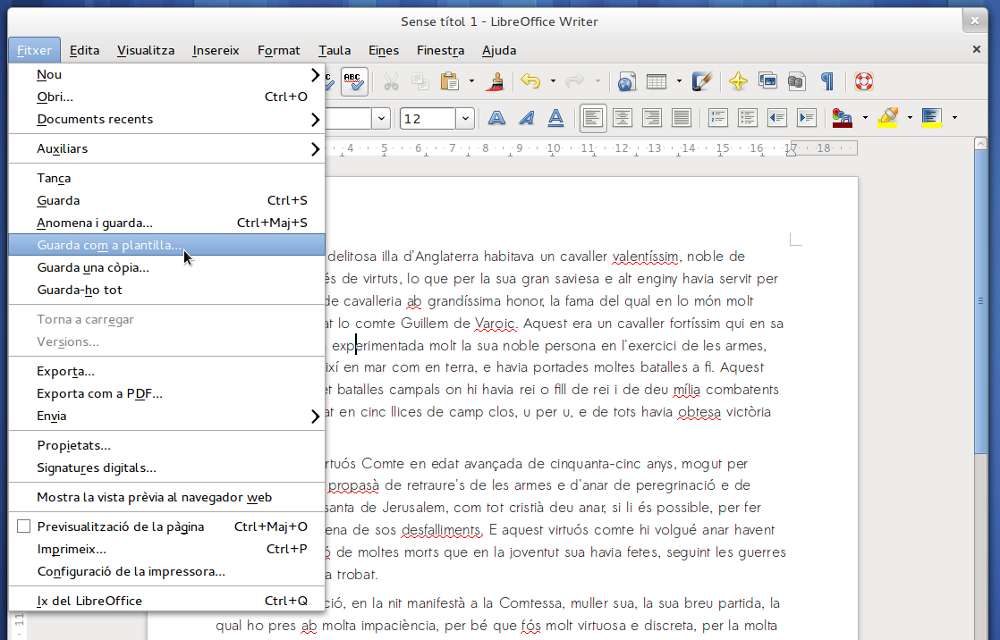Open the Navigator star icon
Viewport: 1000px width, 640px height.
click(738, 82)
